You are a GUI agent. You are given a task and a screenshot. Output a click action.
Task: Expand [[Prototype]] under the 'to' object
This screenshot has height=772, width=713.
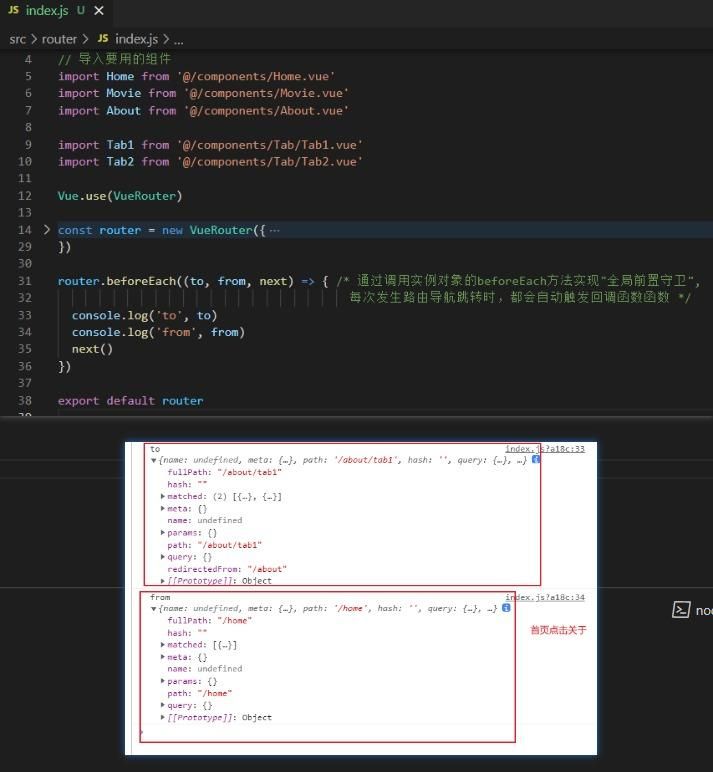pyautogui.click(x=163, y=581)
